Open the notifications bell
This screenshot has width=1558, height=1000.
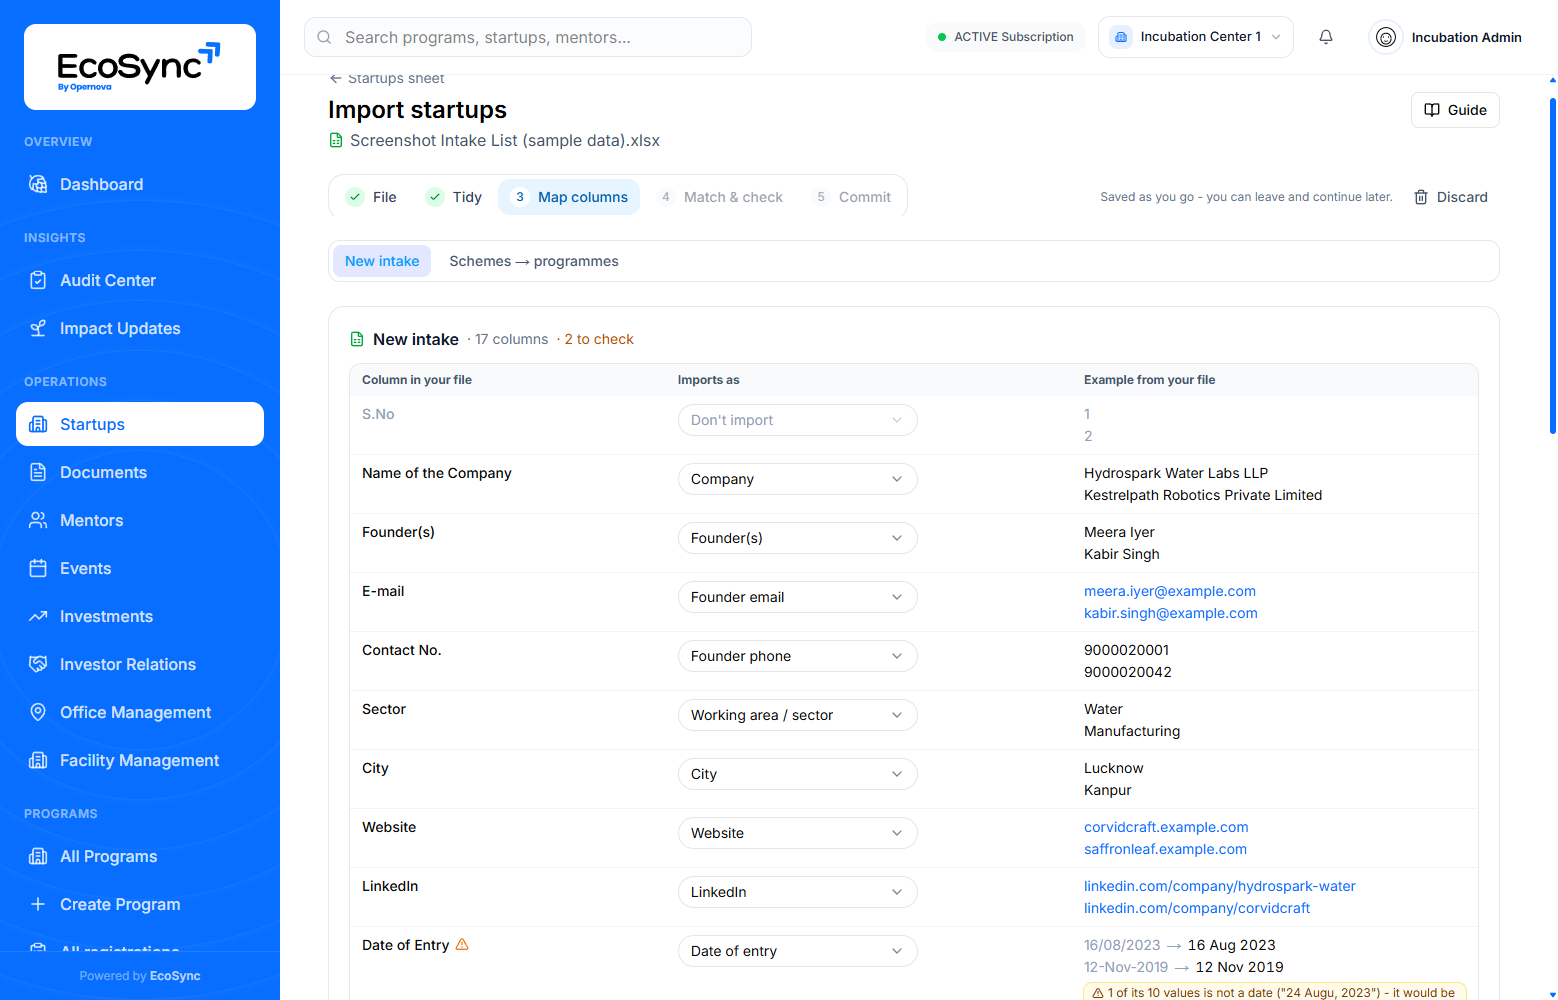[1326, 37]
